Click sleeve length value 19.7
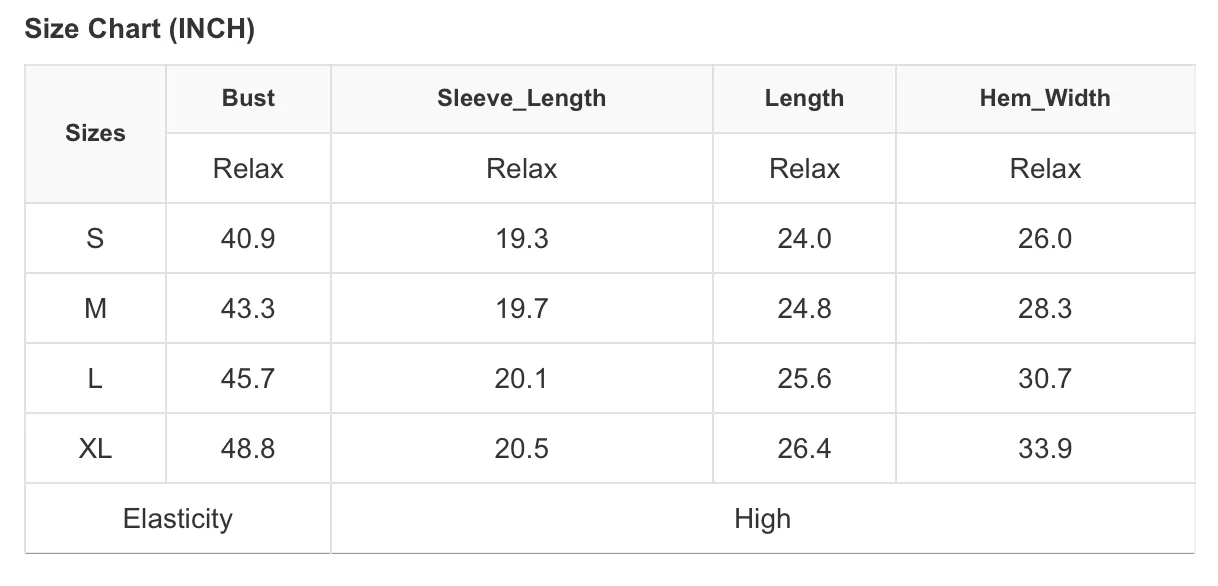The height and width of the screenshot is (586, 1218). pyautogui.click(x=521, y=309)
